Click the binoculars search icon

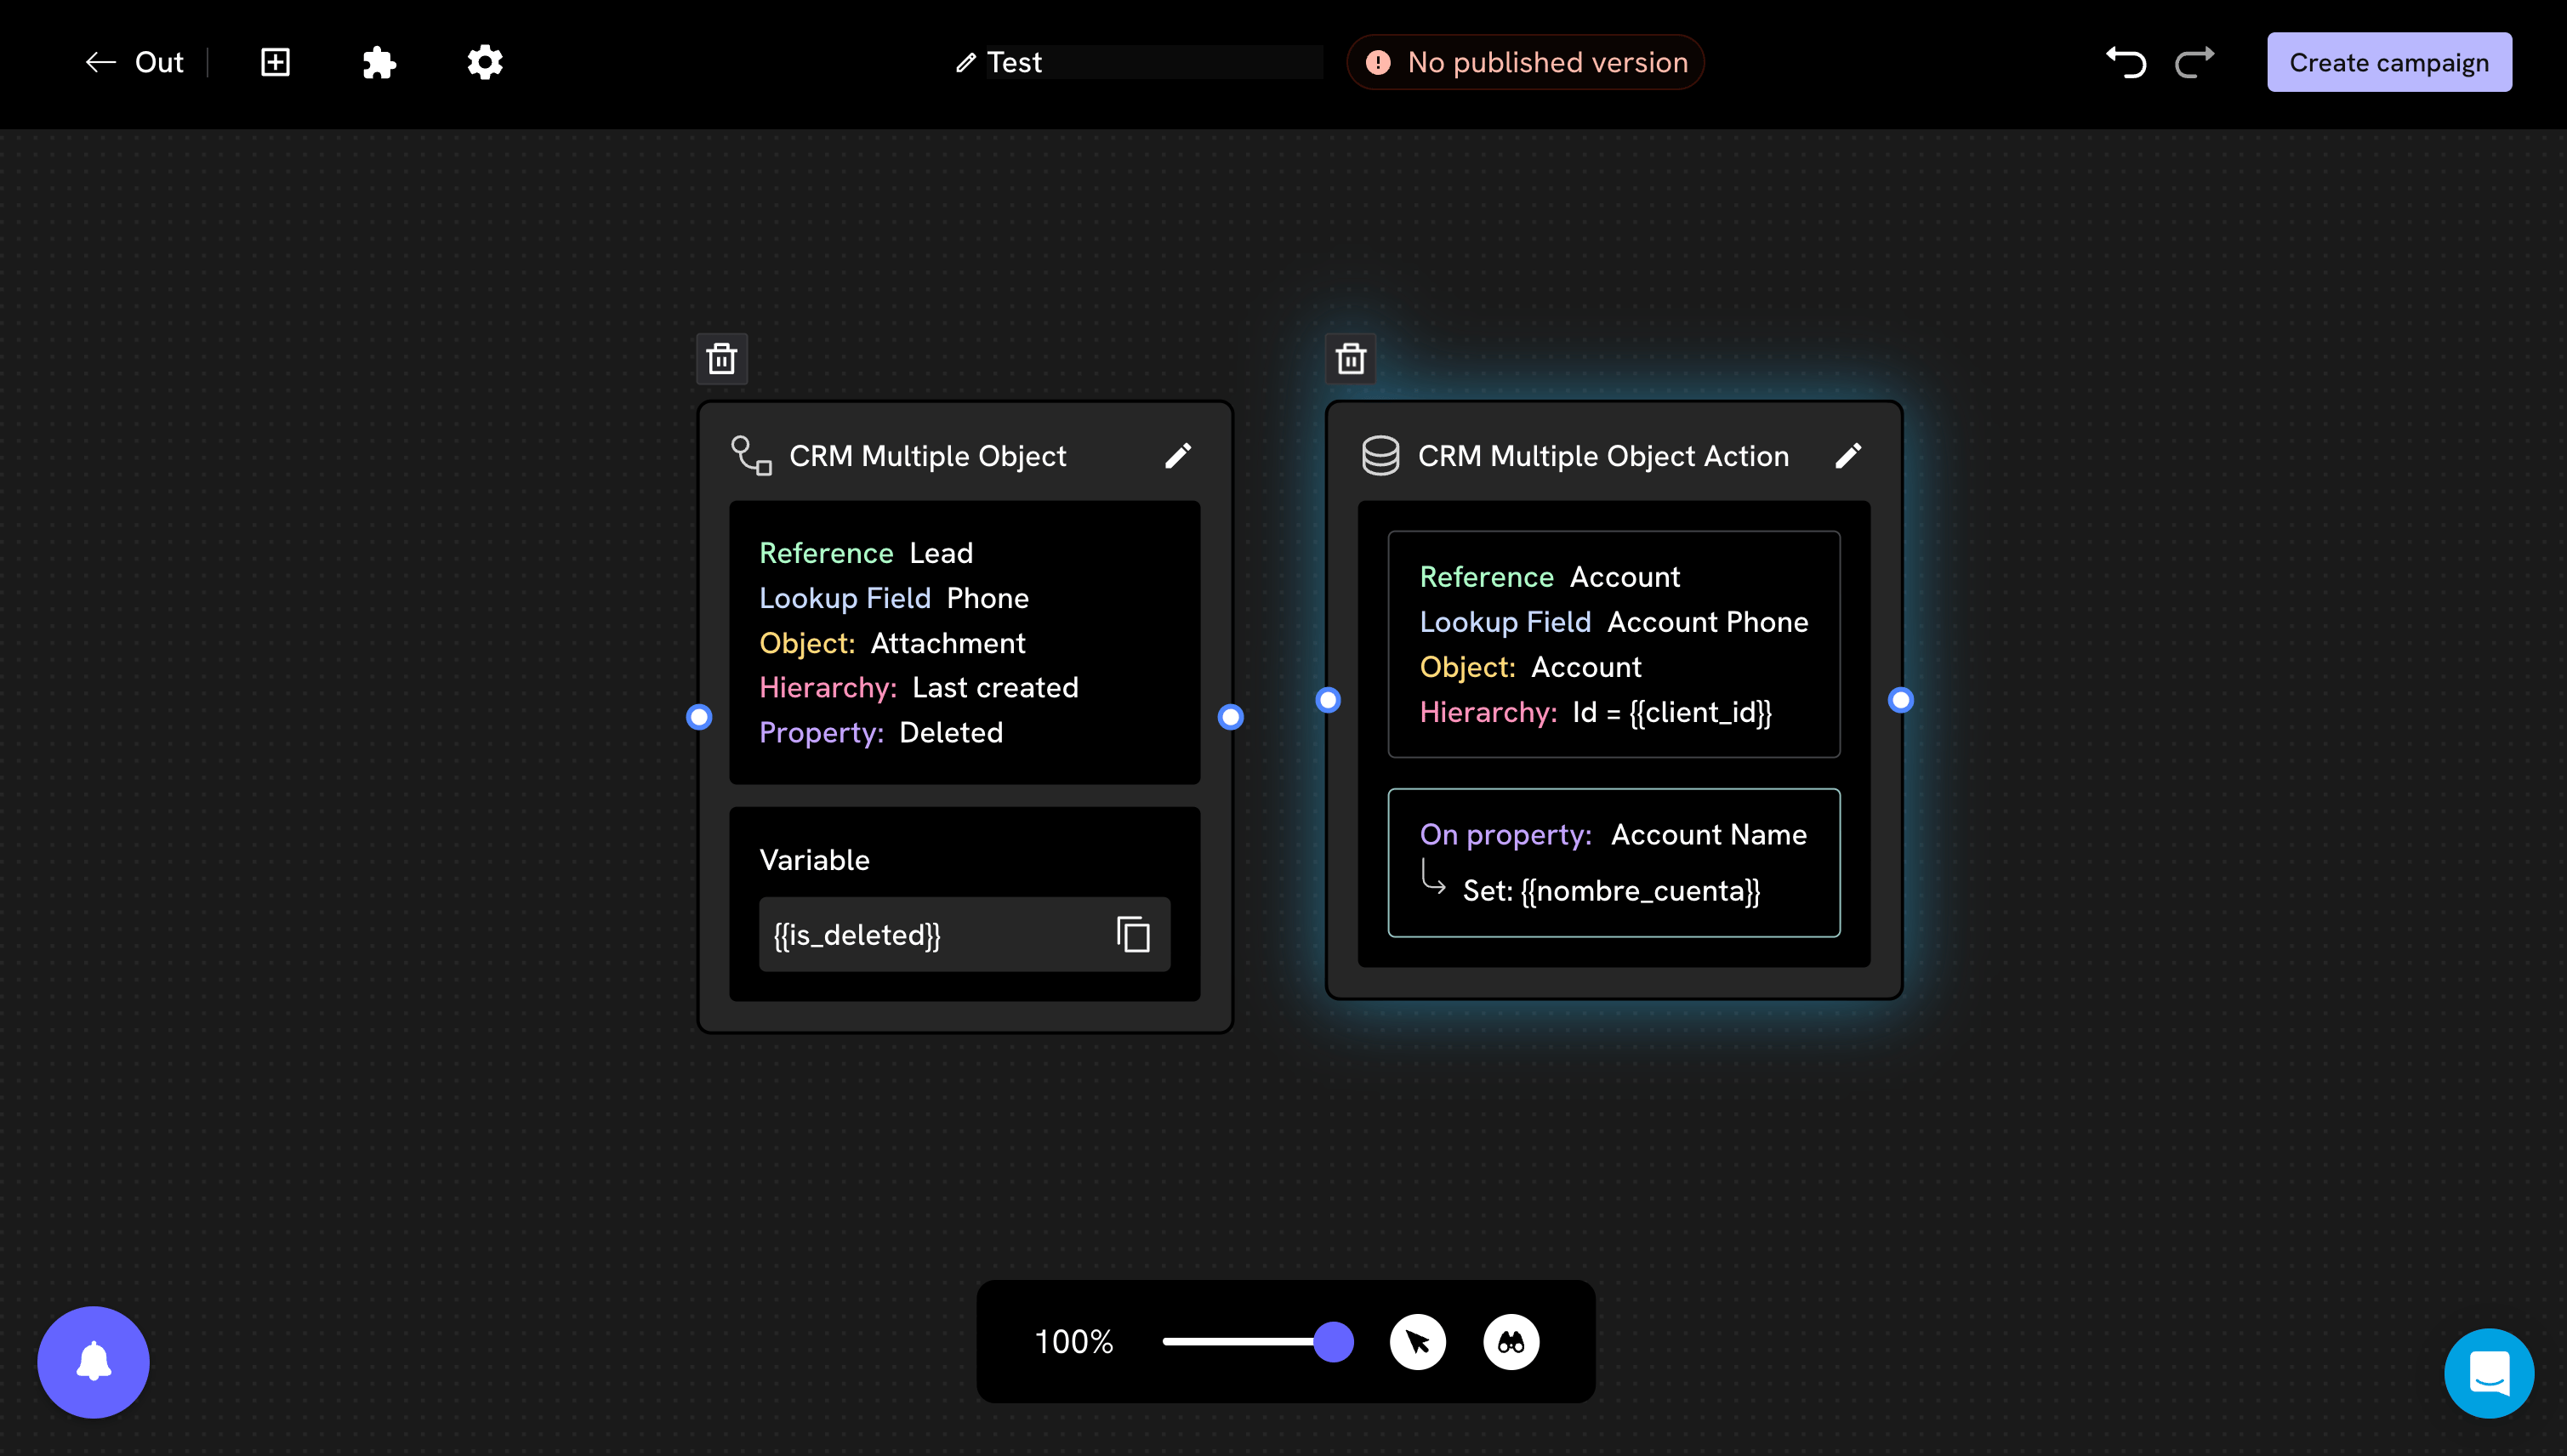(1511, 1341)
